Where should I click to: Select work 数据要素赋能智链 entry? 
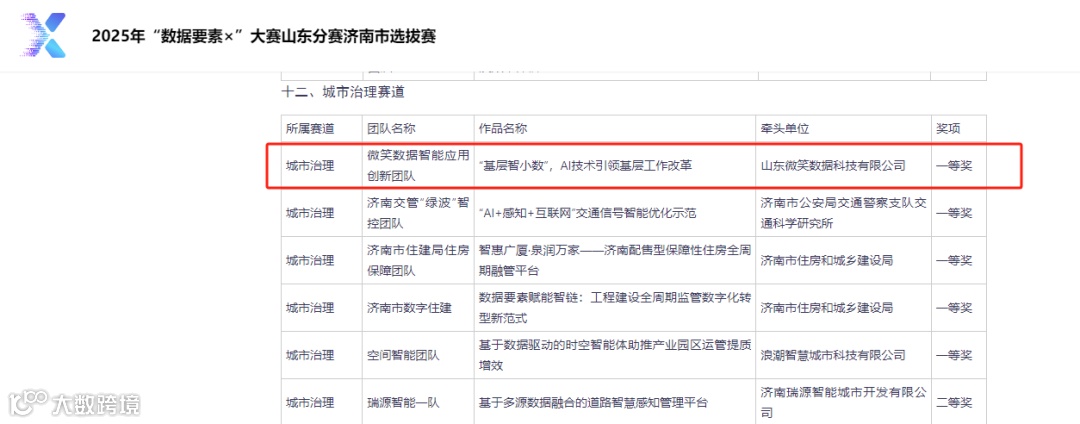coord(614,308)
